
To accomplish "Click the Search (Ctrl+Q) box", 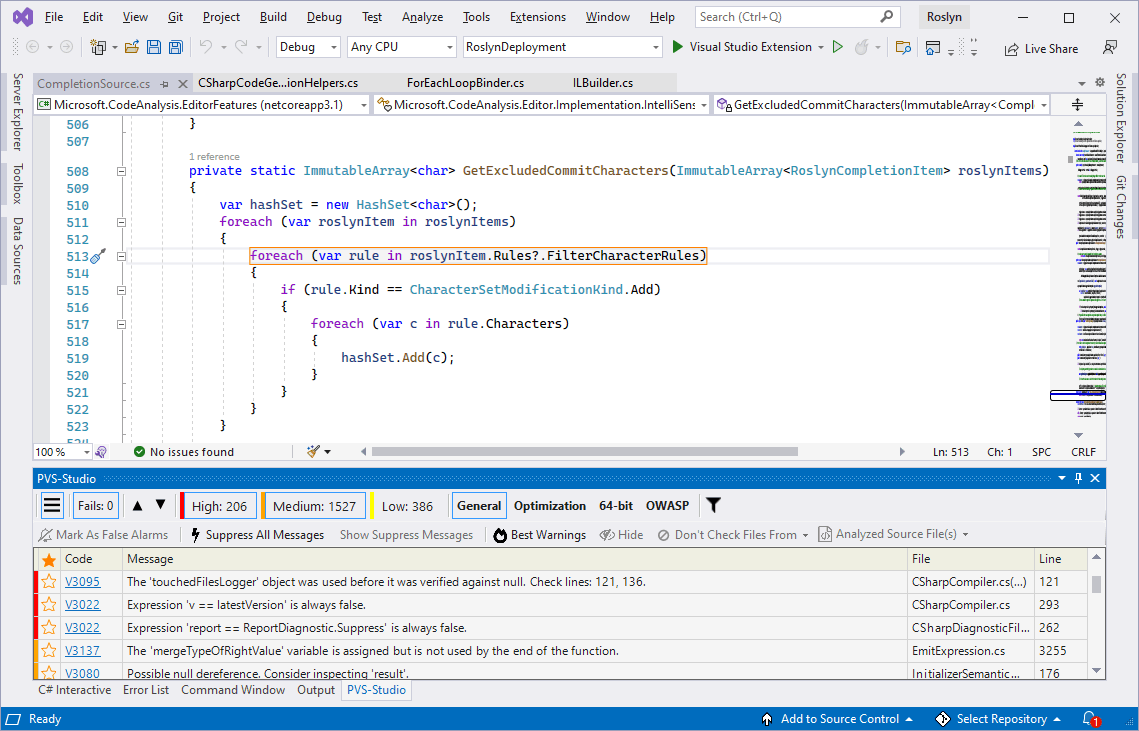I will pyautogui.click(x=797, y=17).
